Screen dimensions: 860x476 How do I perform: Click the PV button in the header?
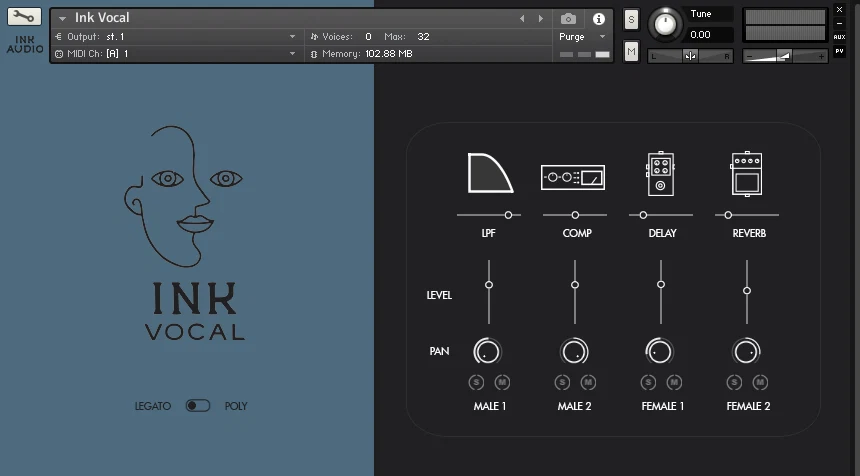839,51
